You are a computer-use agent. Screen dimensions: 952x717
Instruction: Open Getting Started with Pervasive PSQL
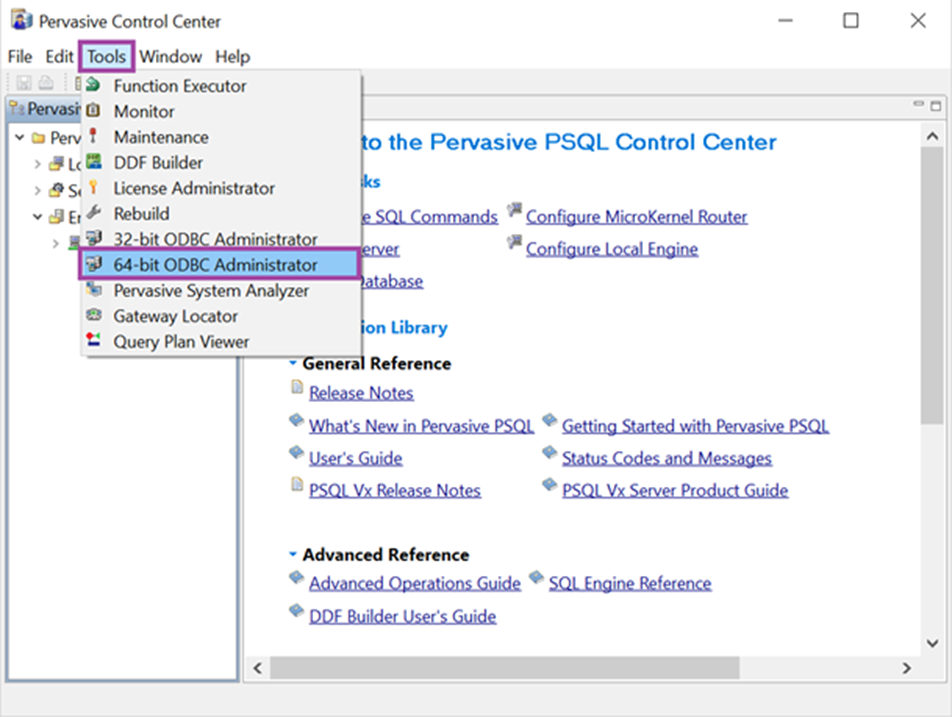click(x=695, y=426)
